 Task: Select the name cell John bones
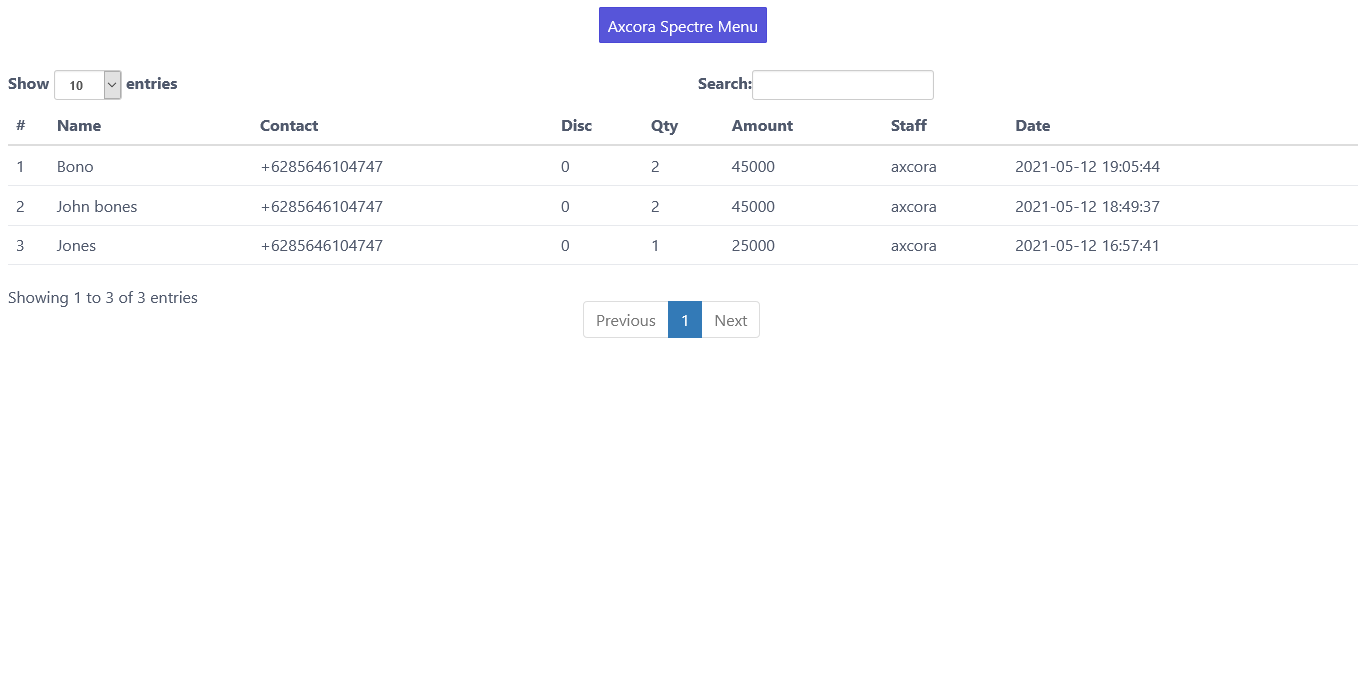[x=97, y=207]
